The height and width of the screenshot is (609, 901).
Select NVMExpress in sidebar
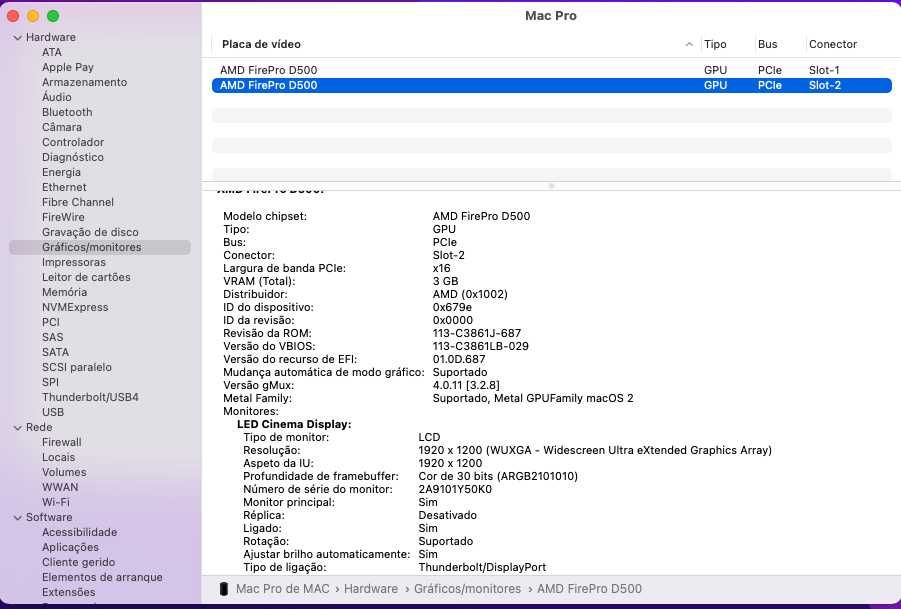pyautogui.click(x=75, y=307)
